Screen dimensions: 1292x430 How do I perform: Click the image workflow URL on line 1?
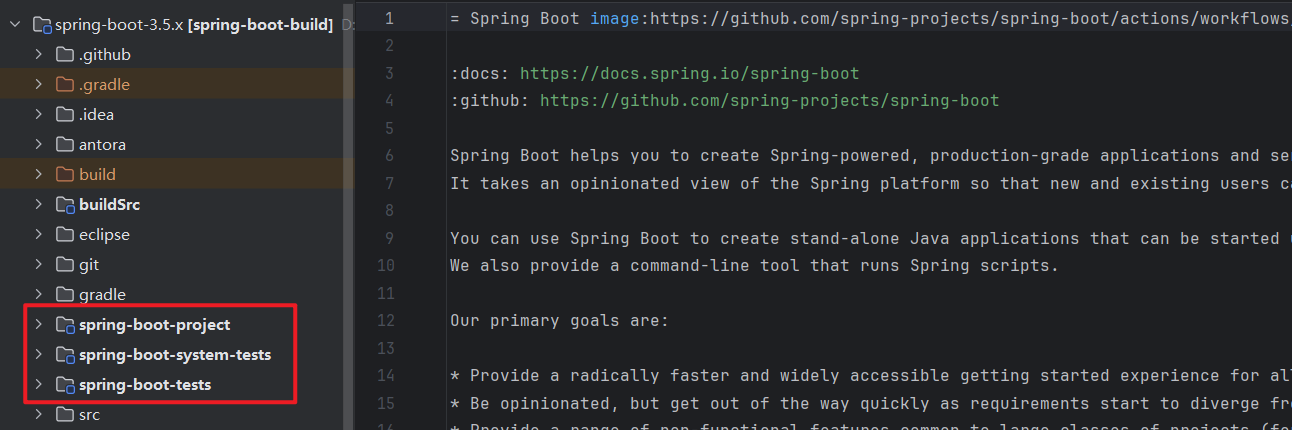point(970,19)
